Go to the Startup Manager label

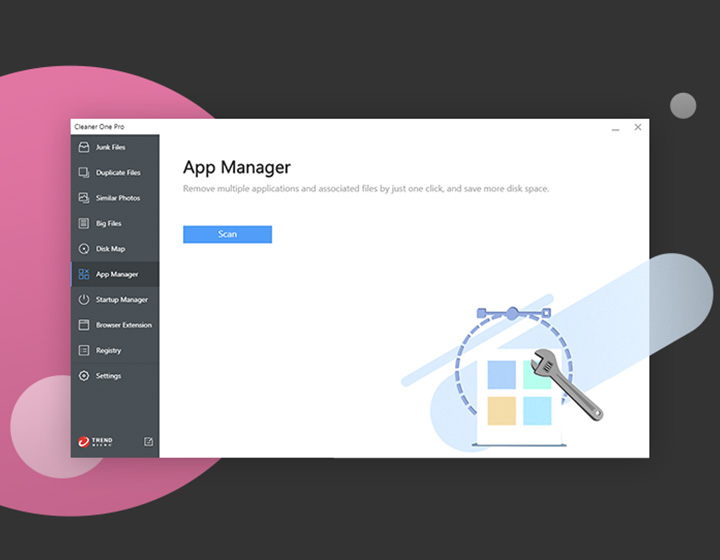pos(122,300)
